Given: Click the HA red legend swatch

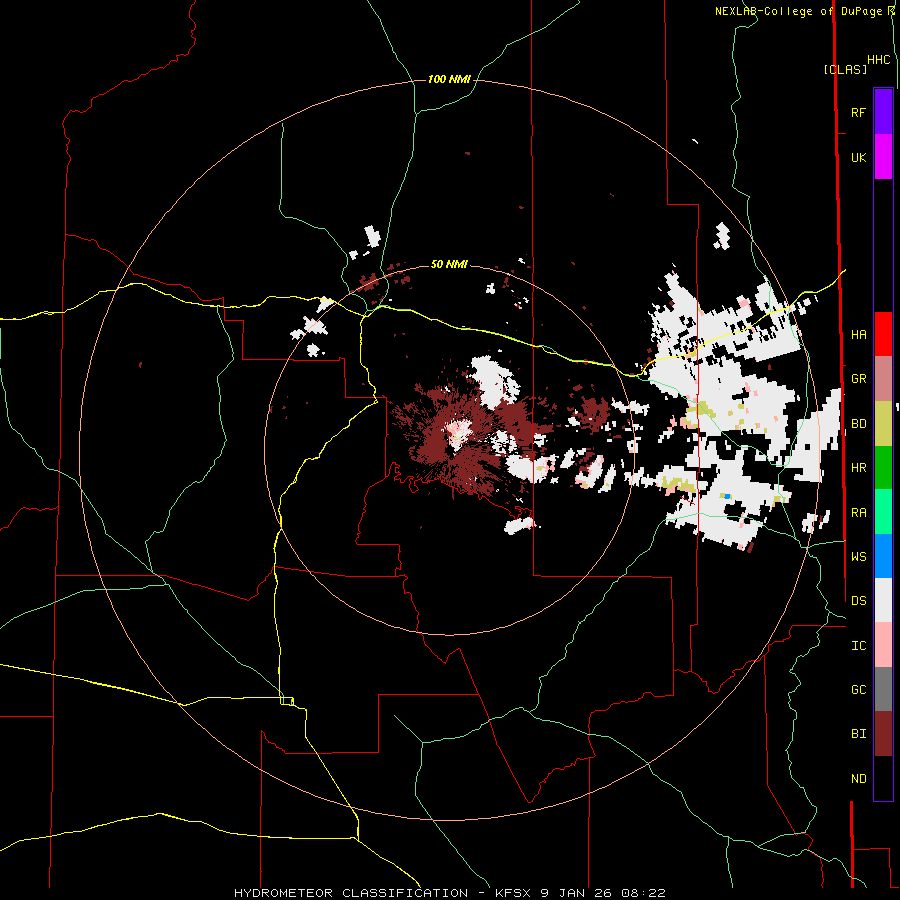Looking at the screenshot, I should click(x=883, y=334).
